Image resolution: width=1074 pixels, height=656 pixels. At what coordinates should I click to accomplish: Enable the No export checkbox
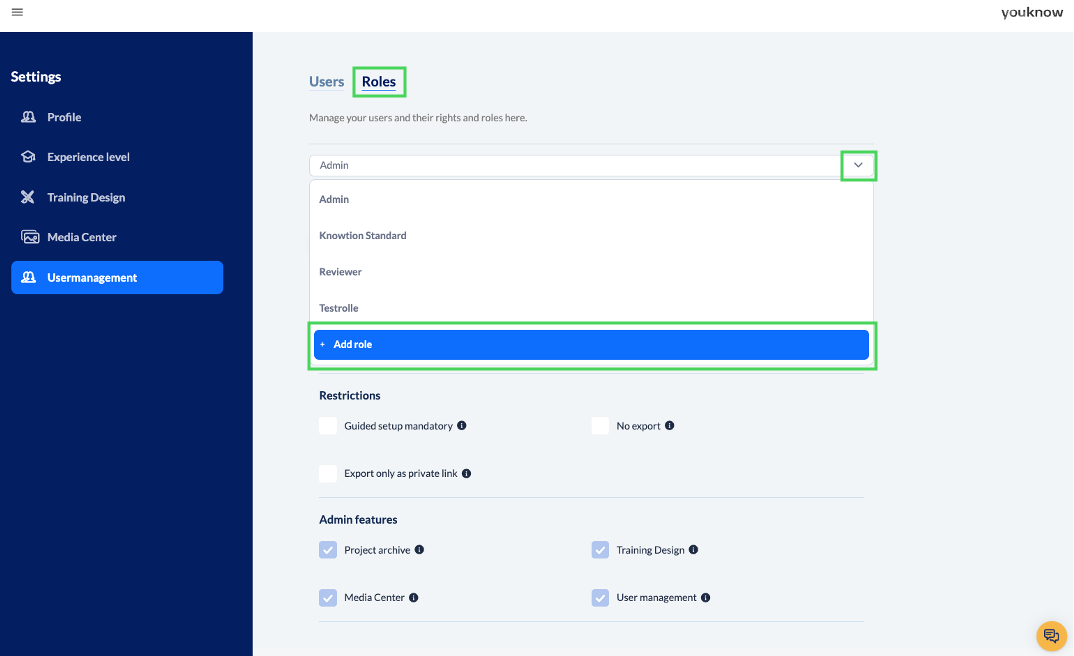point(600,425)
